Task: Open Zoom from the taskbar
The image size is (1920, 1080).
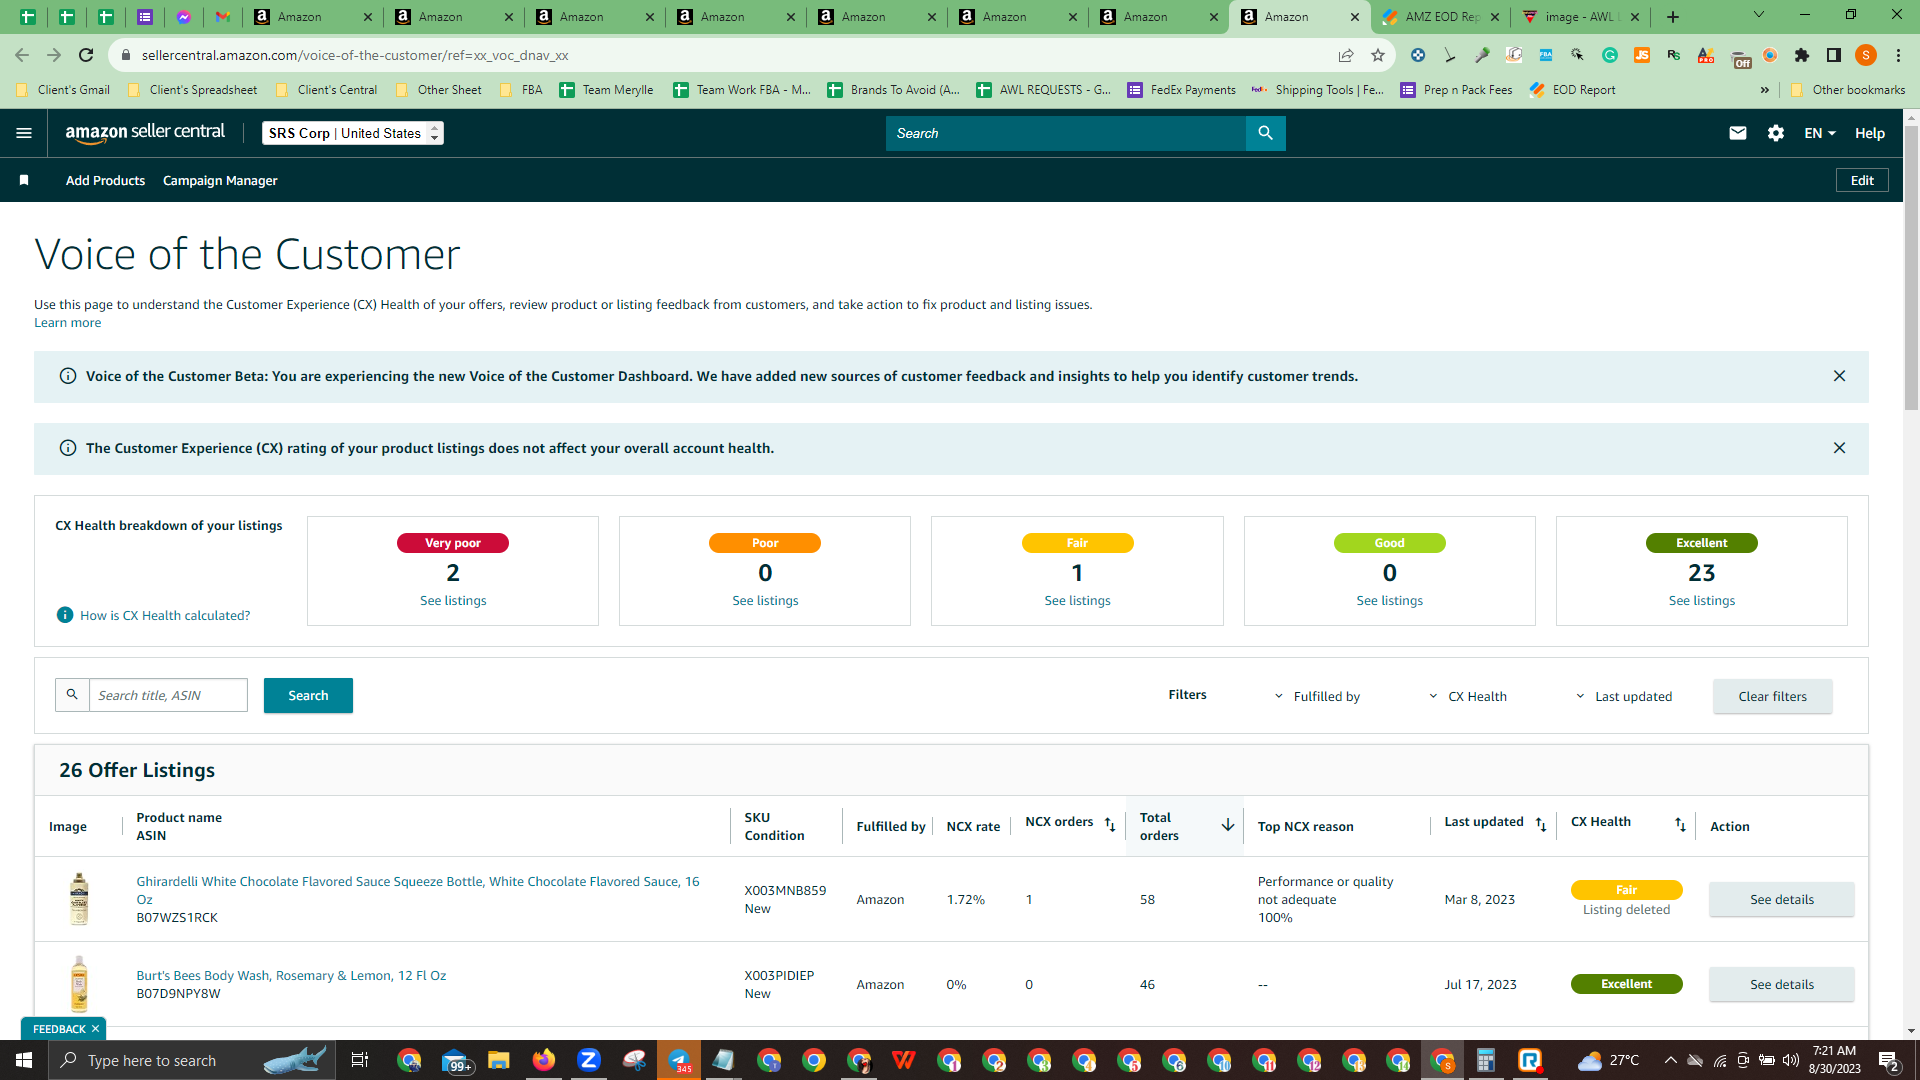Action: pos(589,1060)
